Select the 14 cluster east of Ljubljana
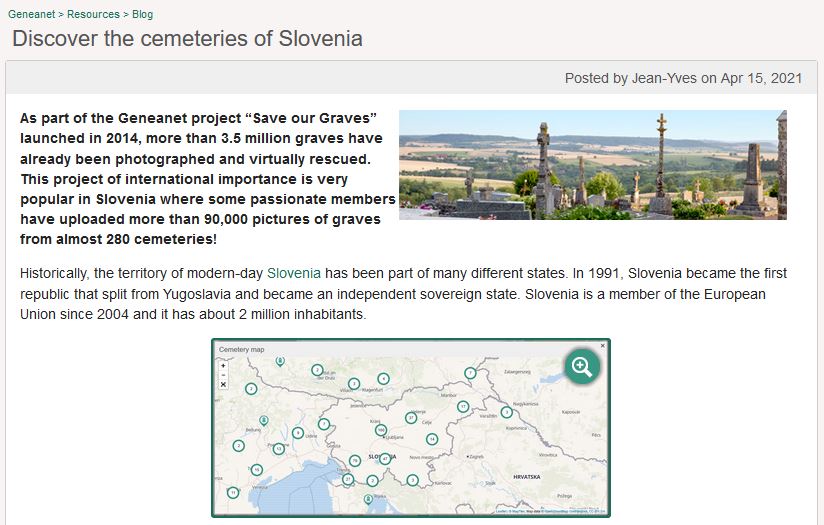824x525 pixels. pyautogui.click(x=432, y=439)
